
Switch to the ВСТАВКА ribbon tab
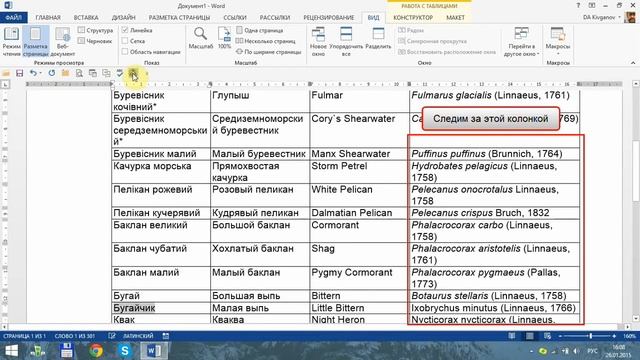click(86, 18)
